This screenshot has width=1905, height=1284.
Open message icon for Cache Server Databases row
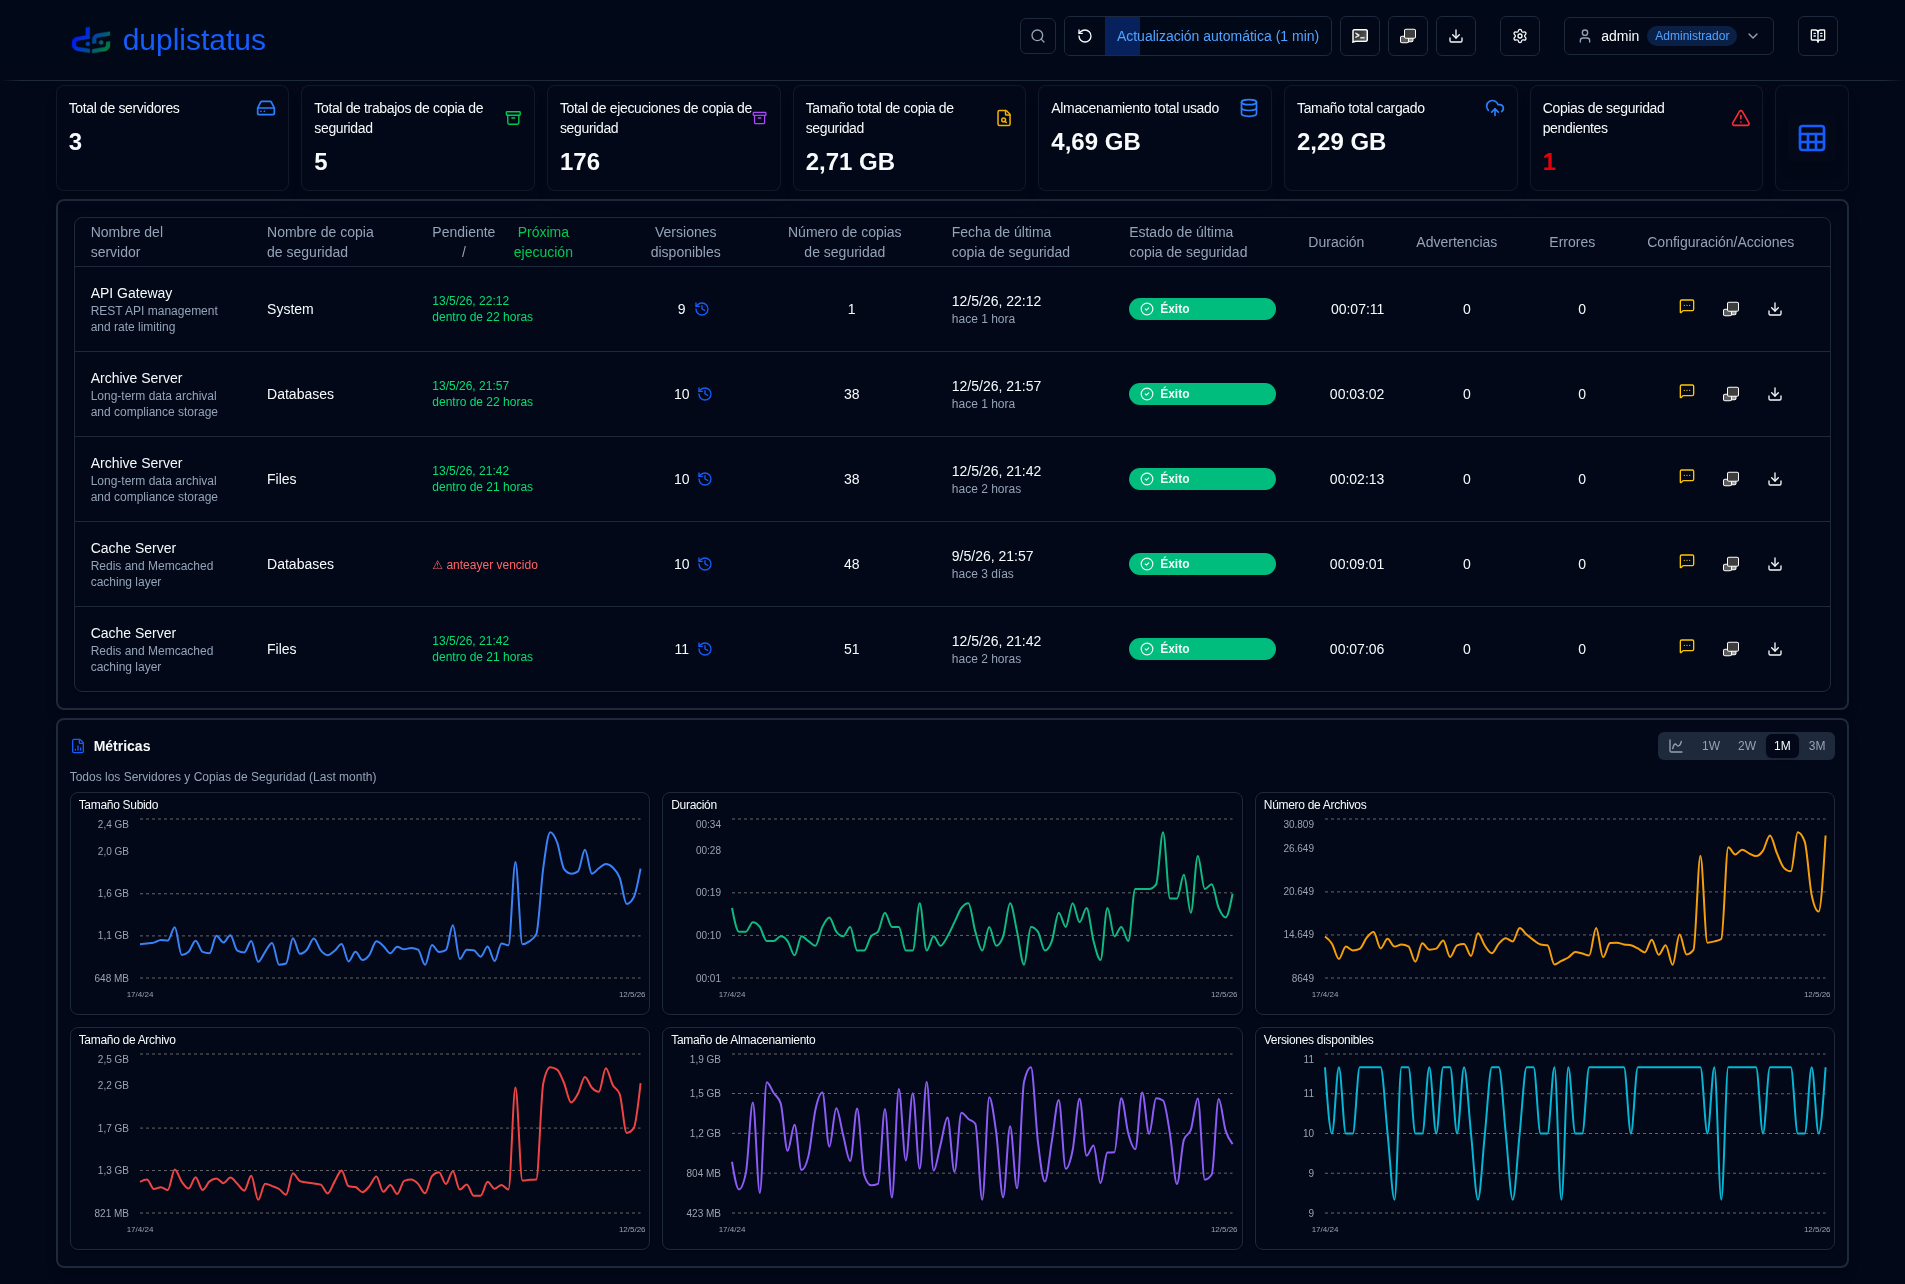click(x=1687, y=563)
